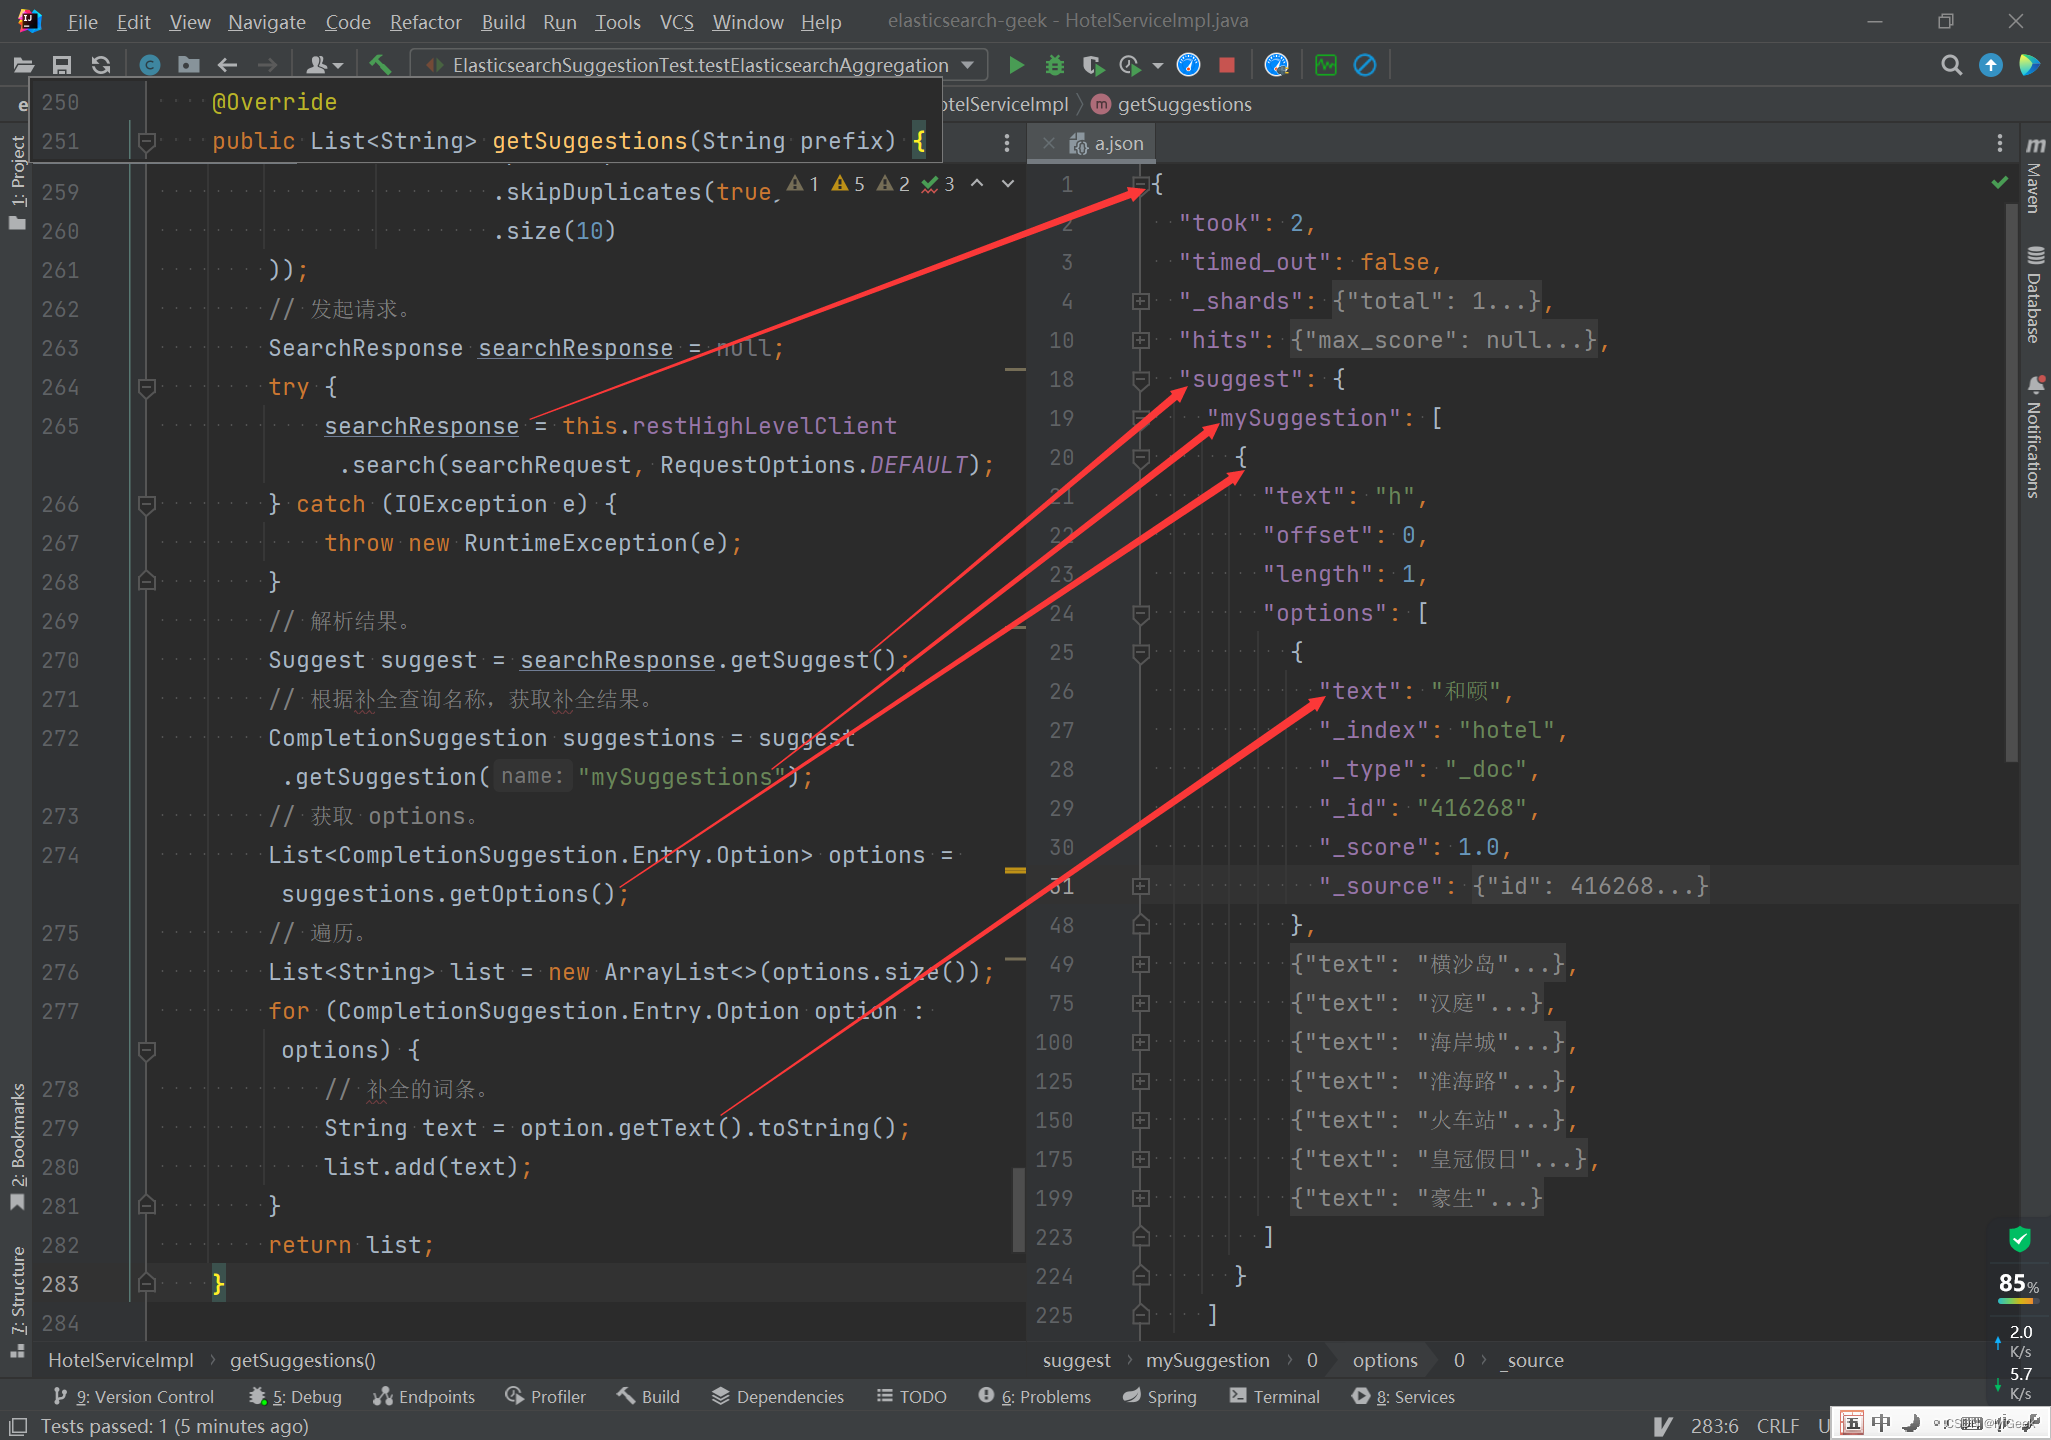Open the Notifications side panel
This screenshot has width=2051, height=1440.
[2034, 437]
